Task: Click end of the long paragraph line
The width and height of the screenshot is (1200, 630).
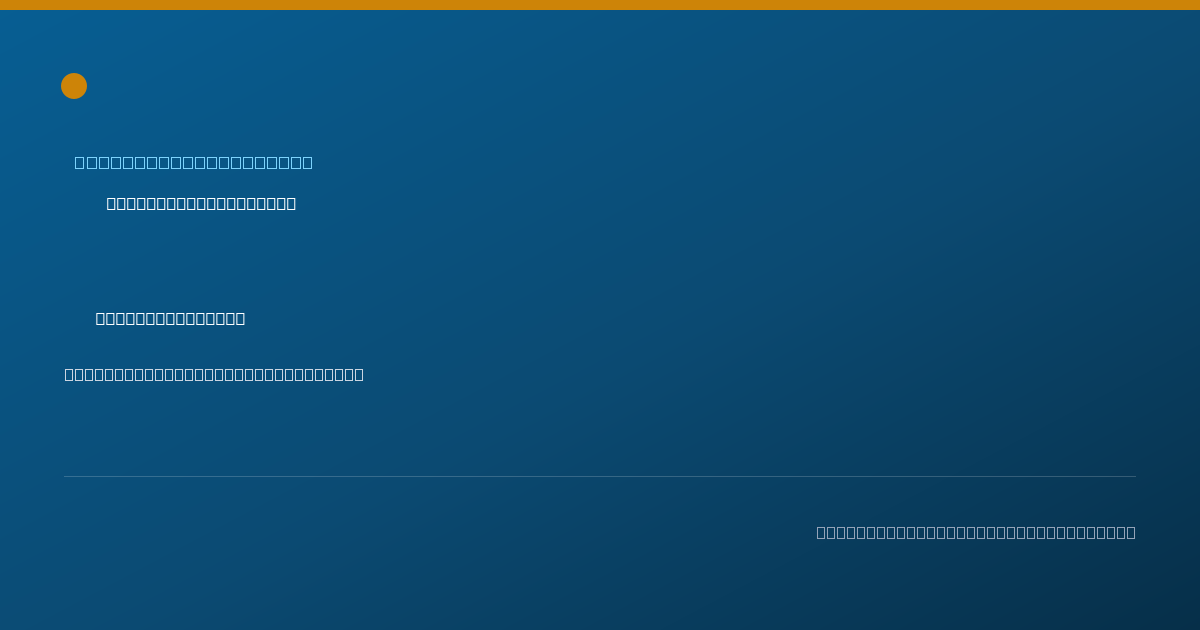Action: pyautogui.click(x=359, y=375)
